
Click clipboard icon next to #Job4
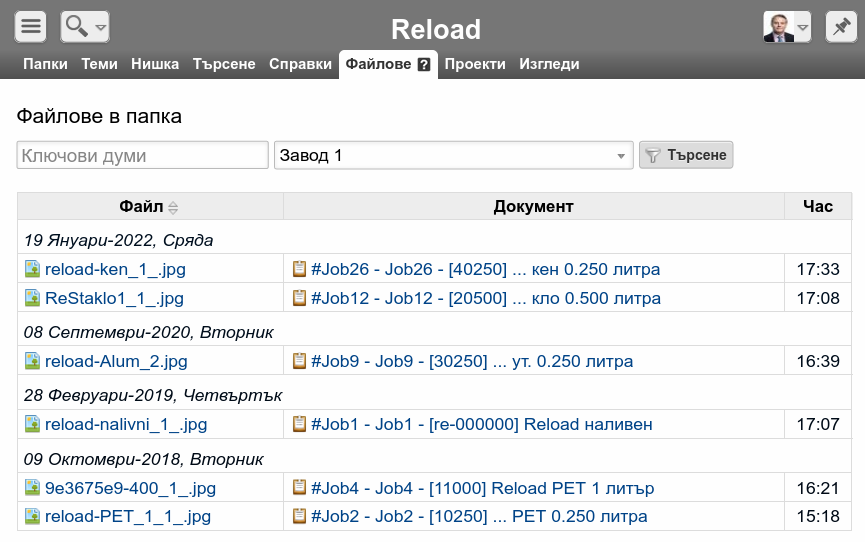299,488
